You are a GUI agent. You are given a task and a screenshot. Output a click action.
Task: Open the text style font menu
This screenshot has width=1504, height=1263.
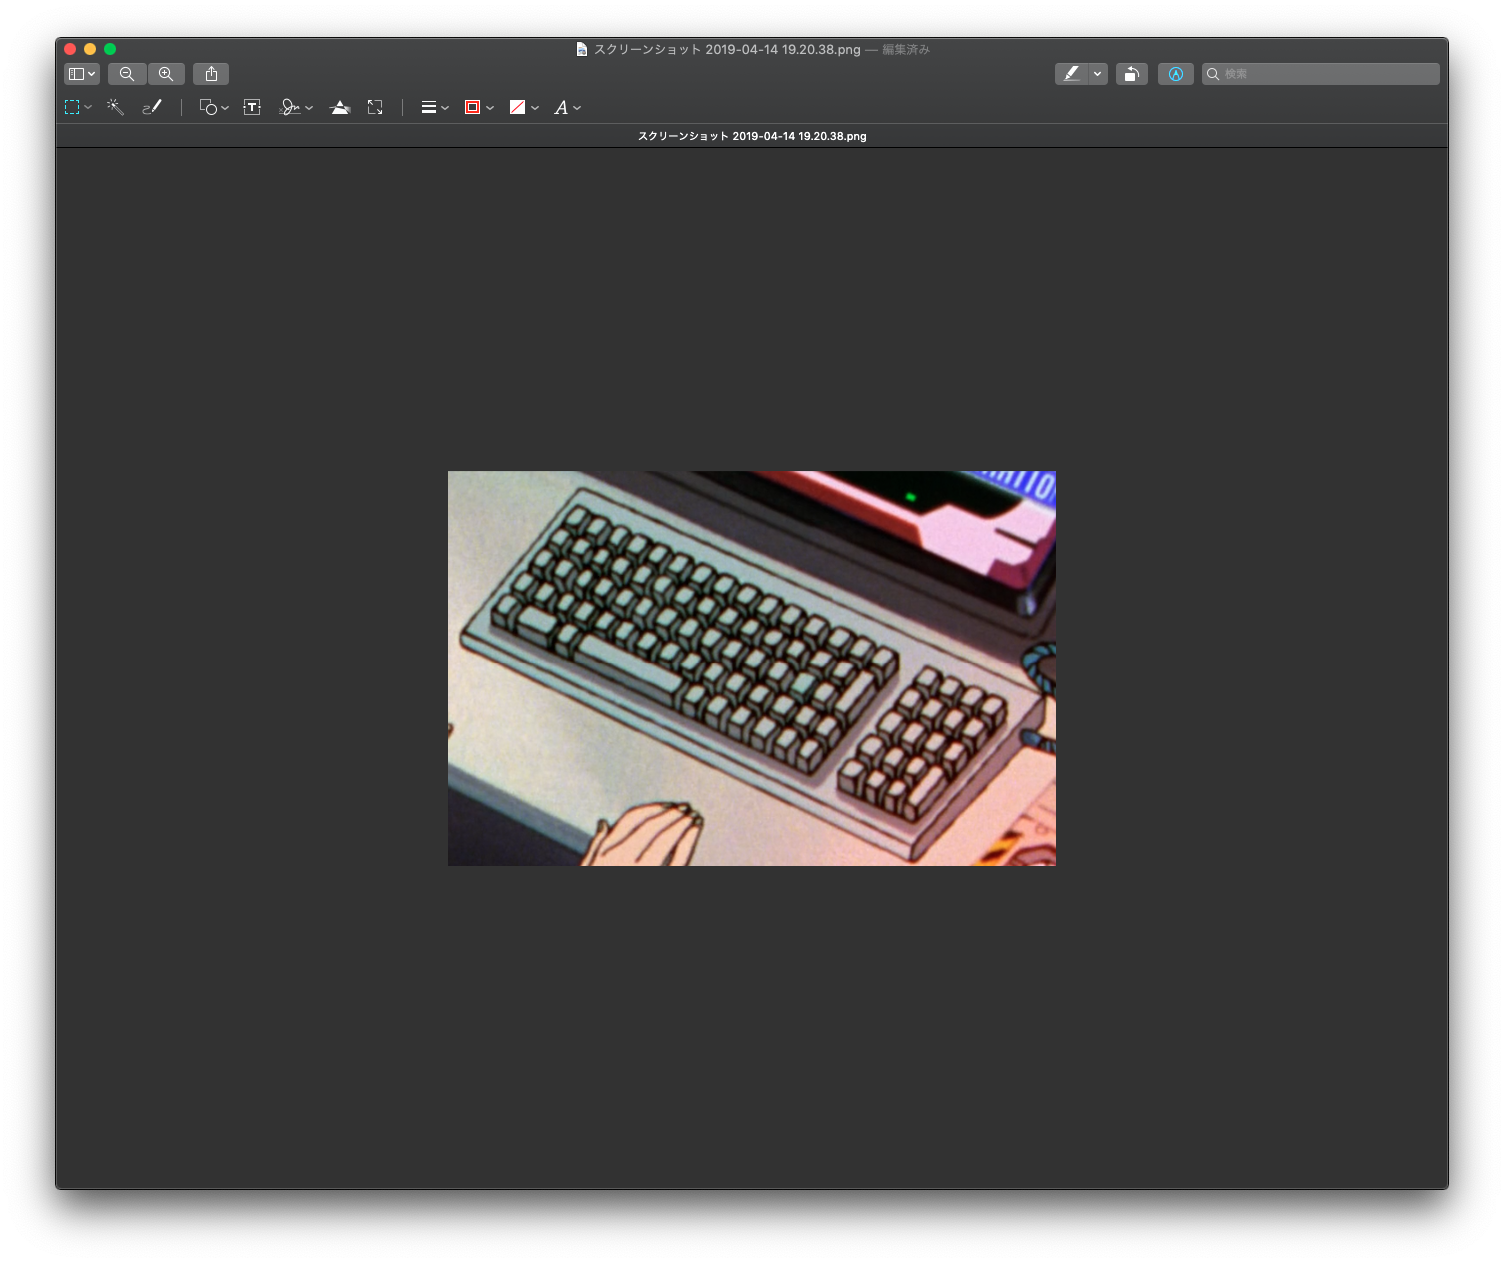[x=567, y=107]
